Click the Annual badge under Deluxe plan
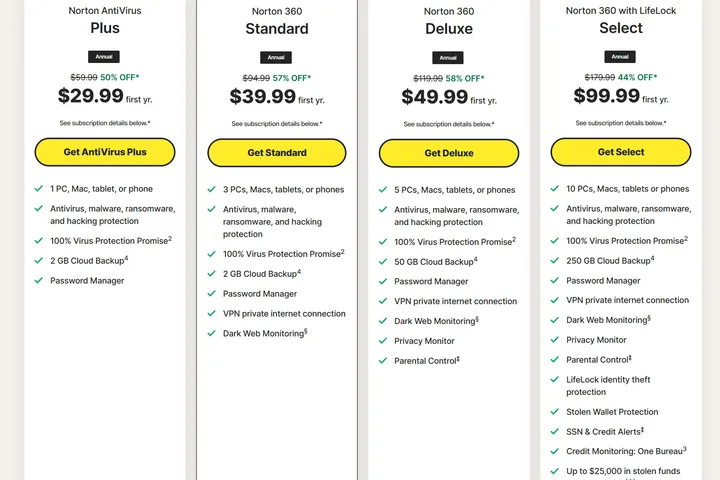The image size is (720, 480). point(448,58)
